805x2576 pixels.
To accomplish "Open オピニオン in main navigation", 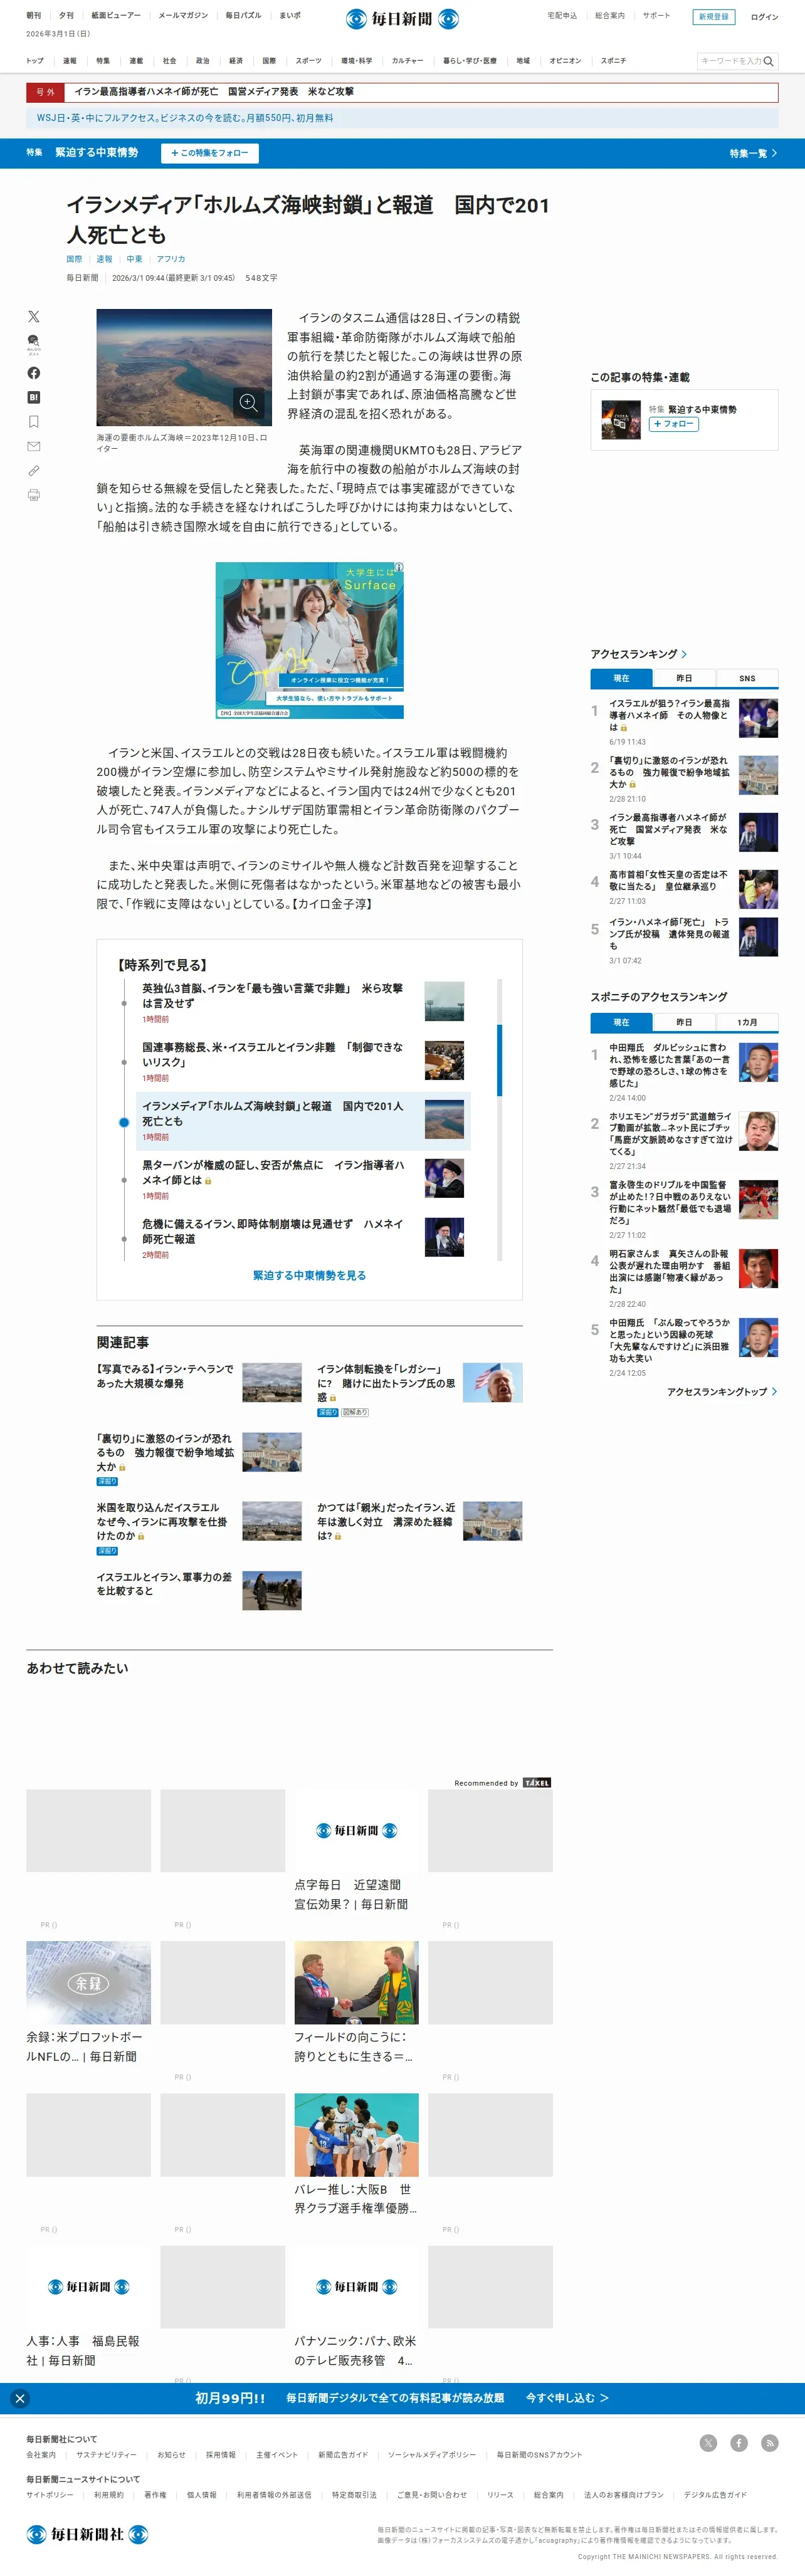I will pyautogui.click(x=565, y=61).
